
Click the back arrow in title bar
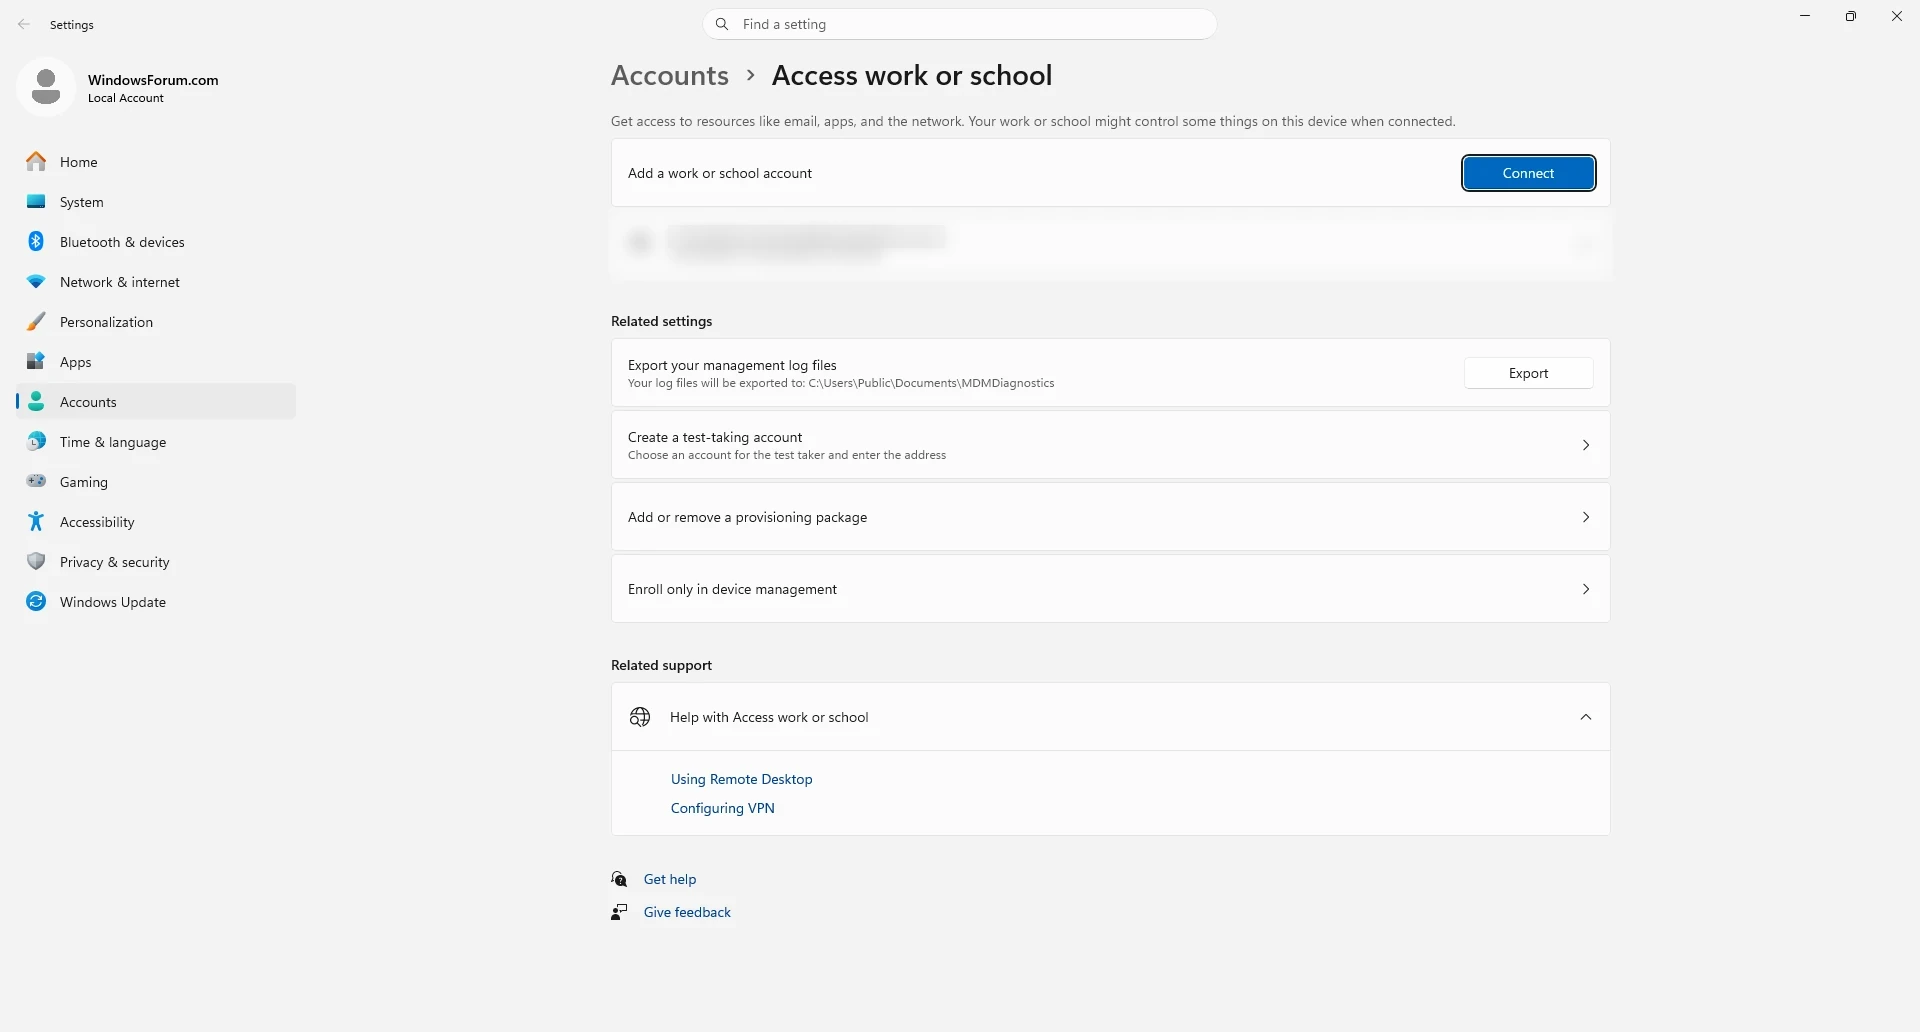tap(24, 24)
